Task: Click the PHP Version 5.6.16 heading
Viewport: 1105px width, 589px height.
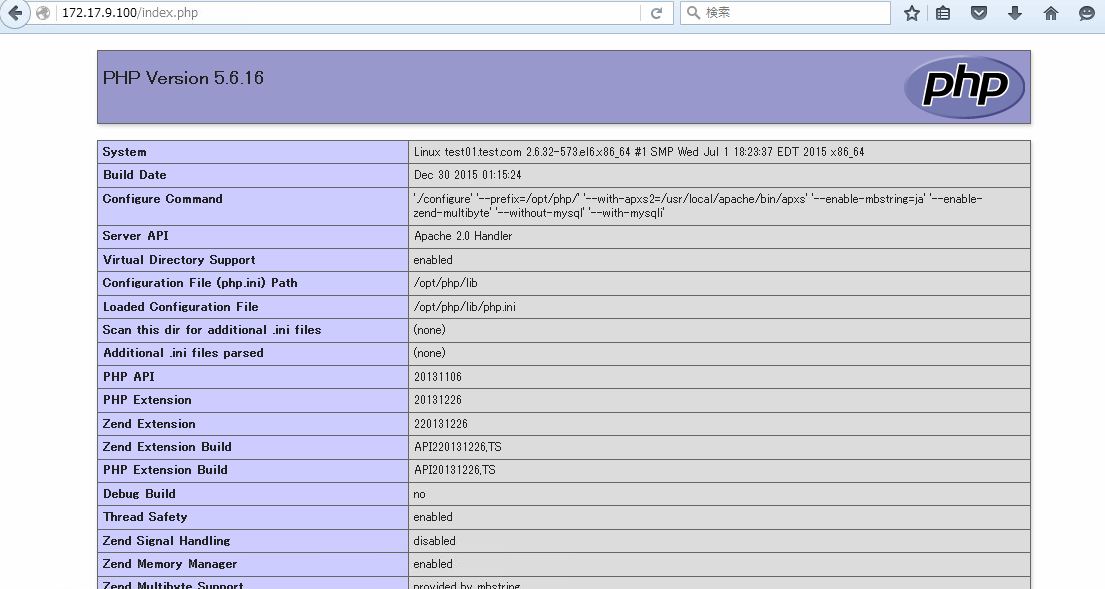Action: [183, 78]
